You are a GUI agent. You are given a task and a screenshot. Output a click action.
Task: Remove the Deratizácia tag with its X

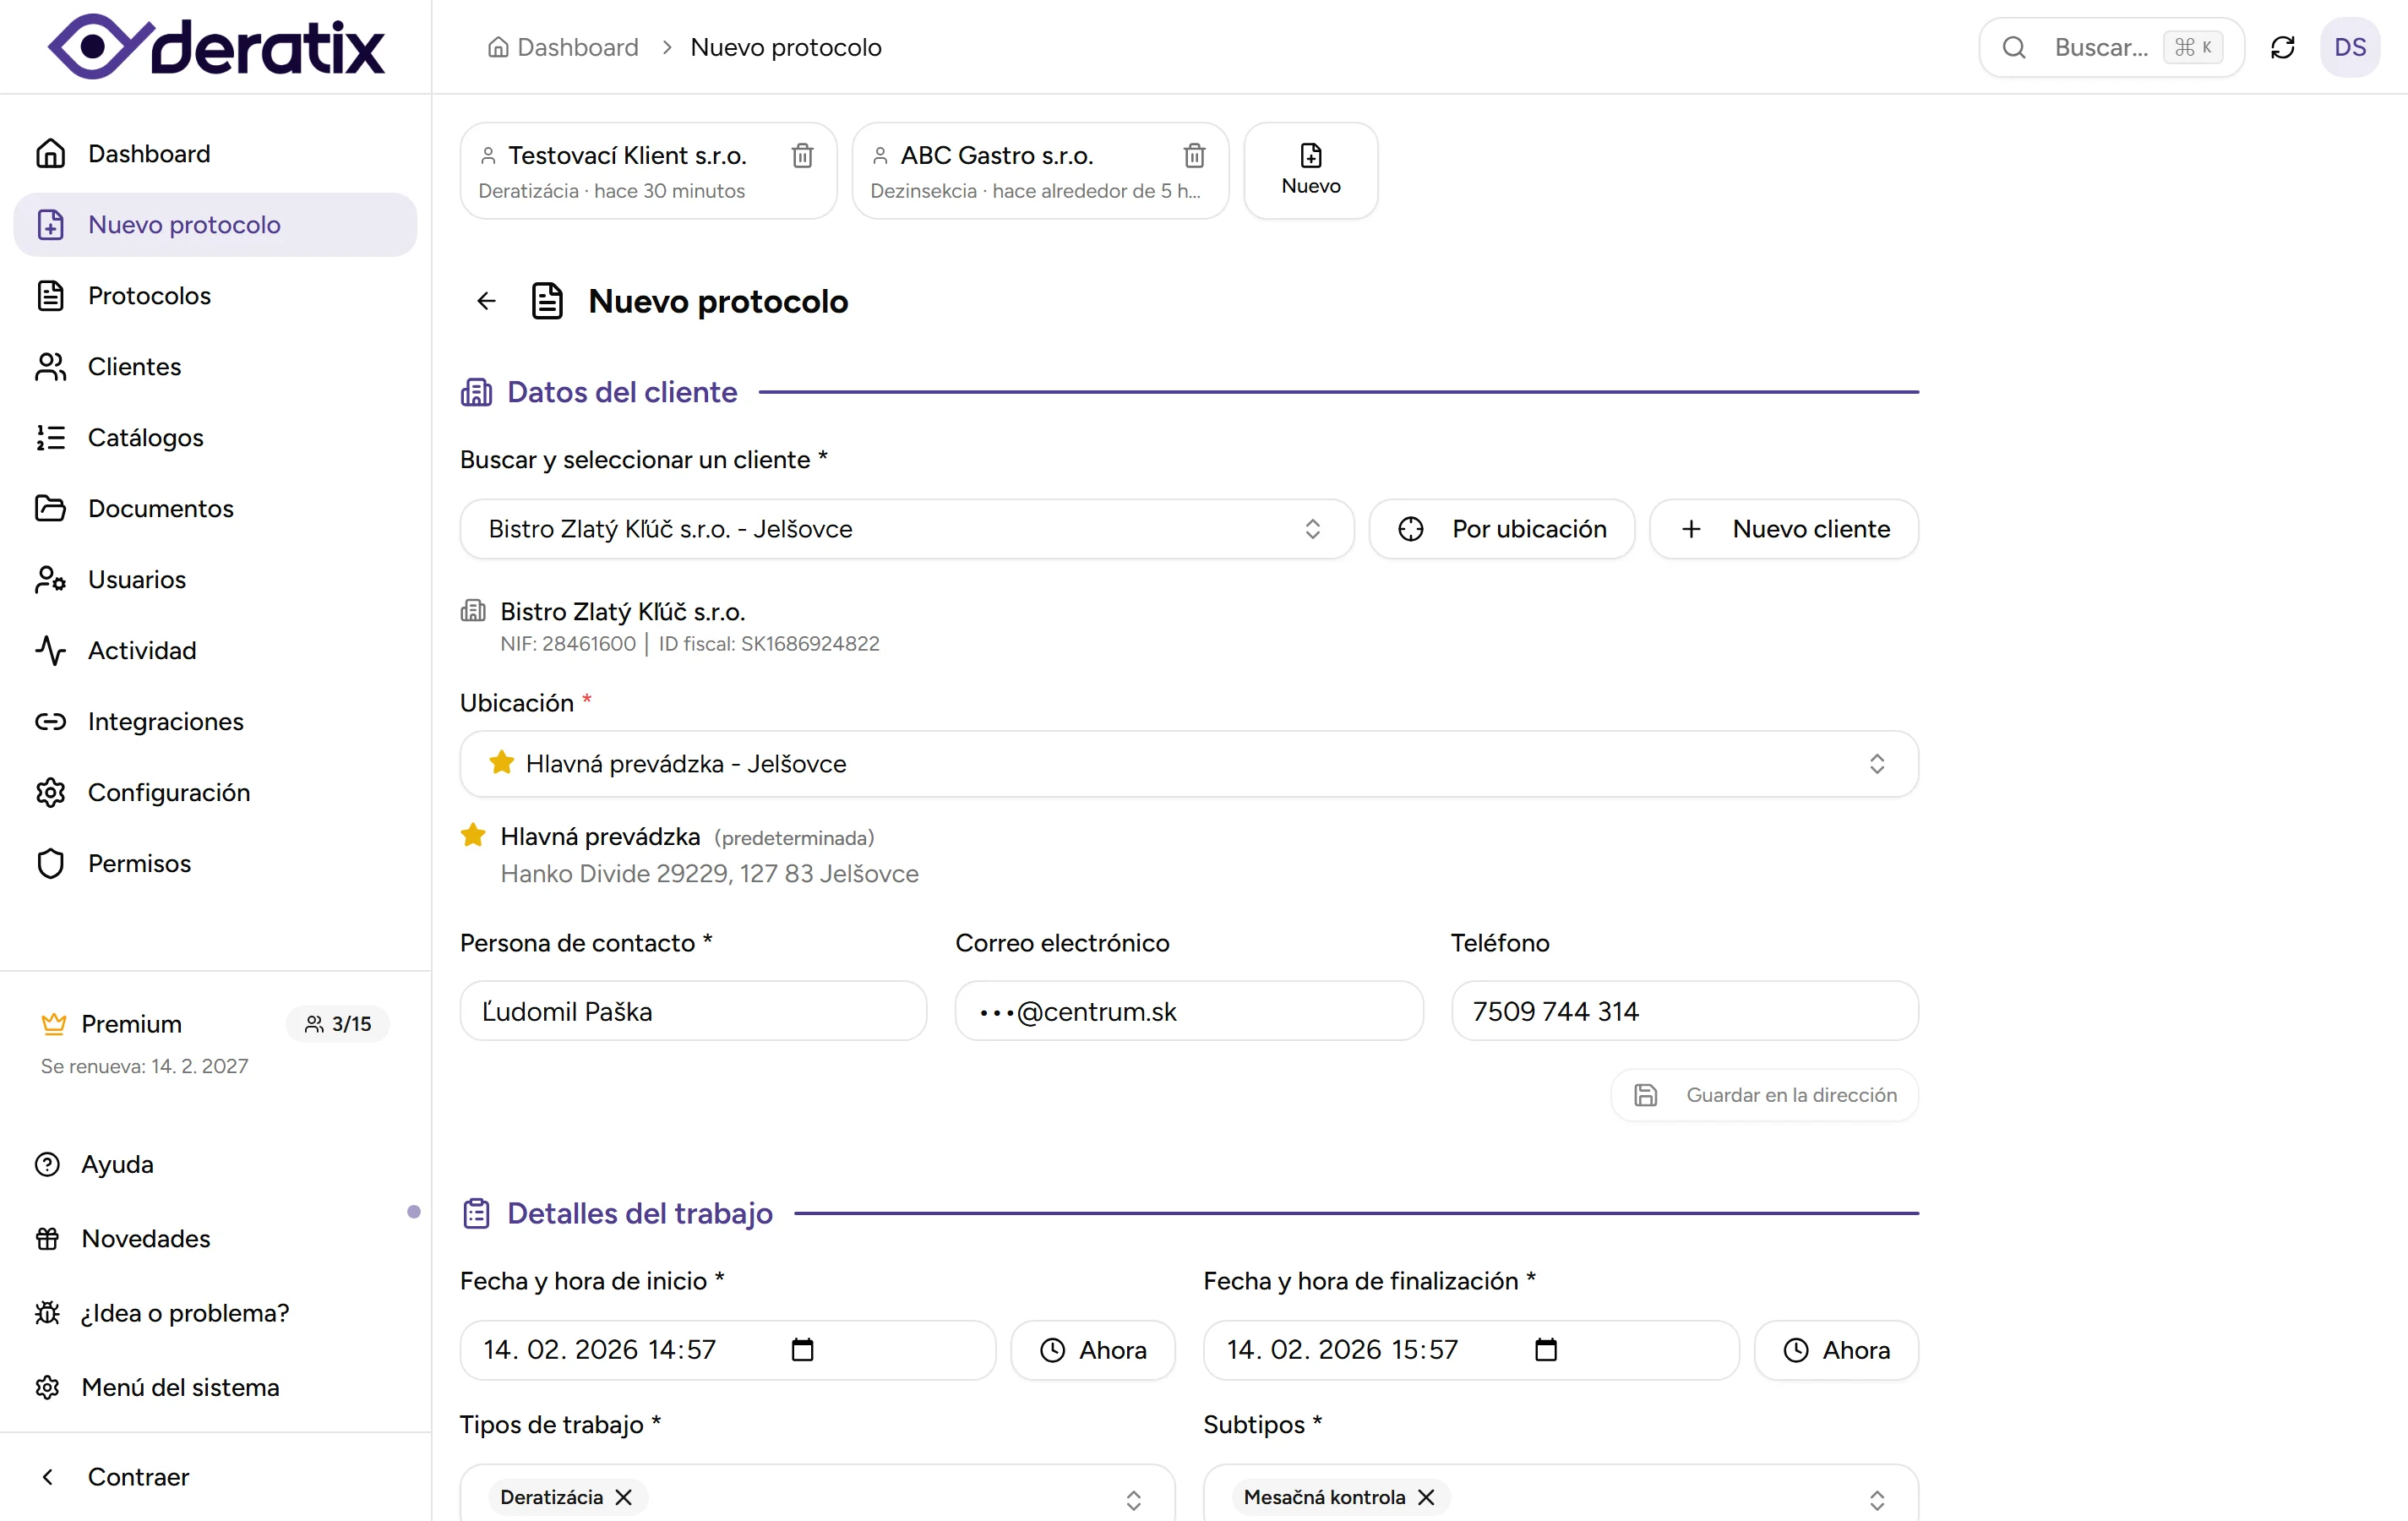point(624,1496)
